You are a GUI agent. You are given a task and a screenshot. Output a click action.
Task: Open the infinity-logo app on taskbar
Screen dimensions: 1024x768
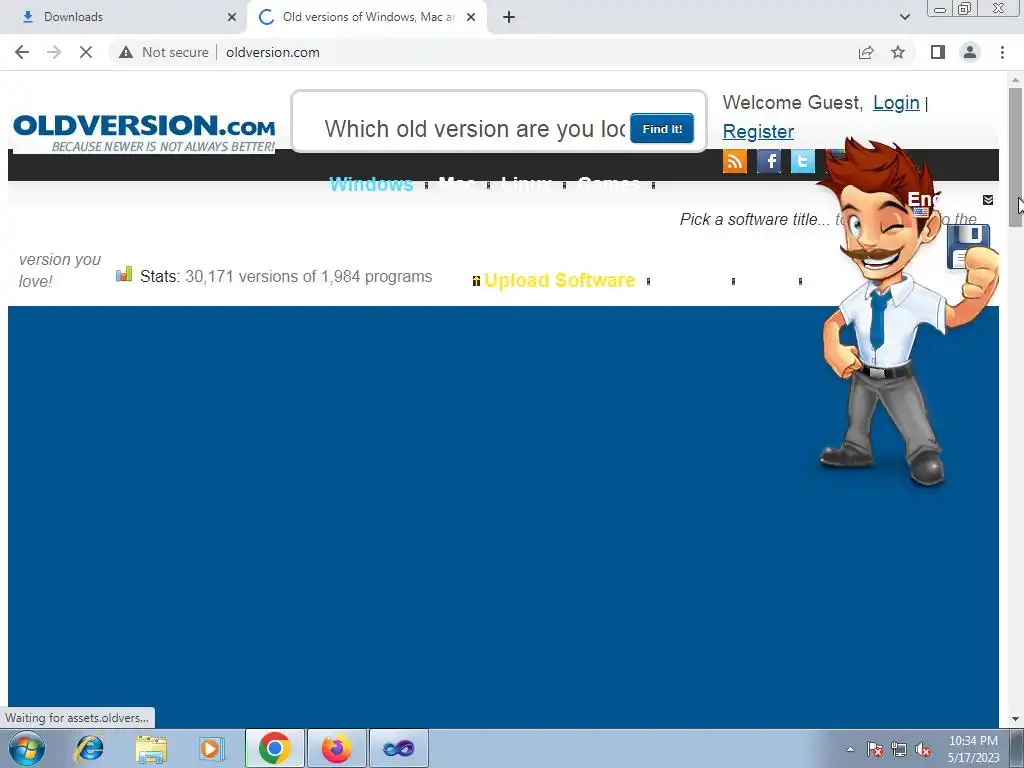point(398,748)
